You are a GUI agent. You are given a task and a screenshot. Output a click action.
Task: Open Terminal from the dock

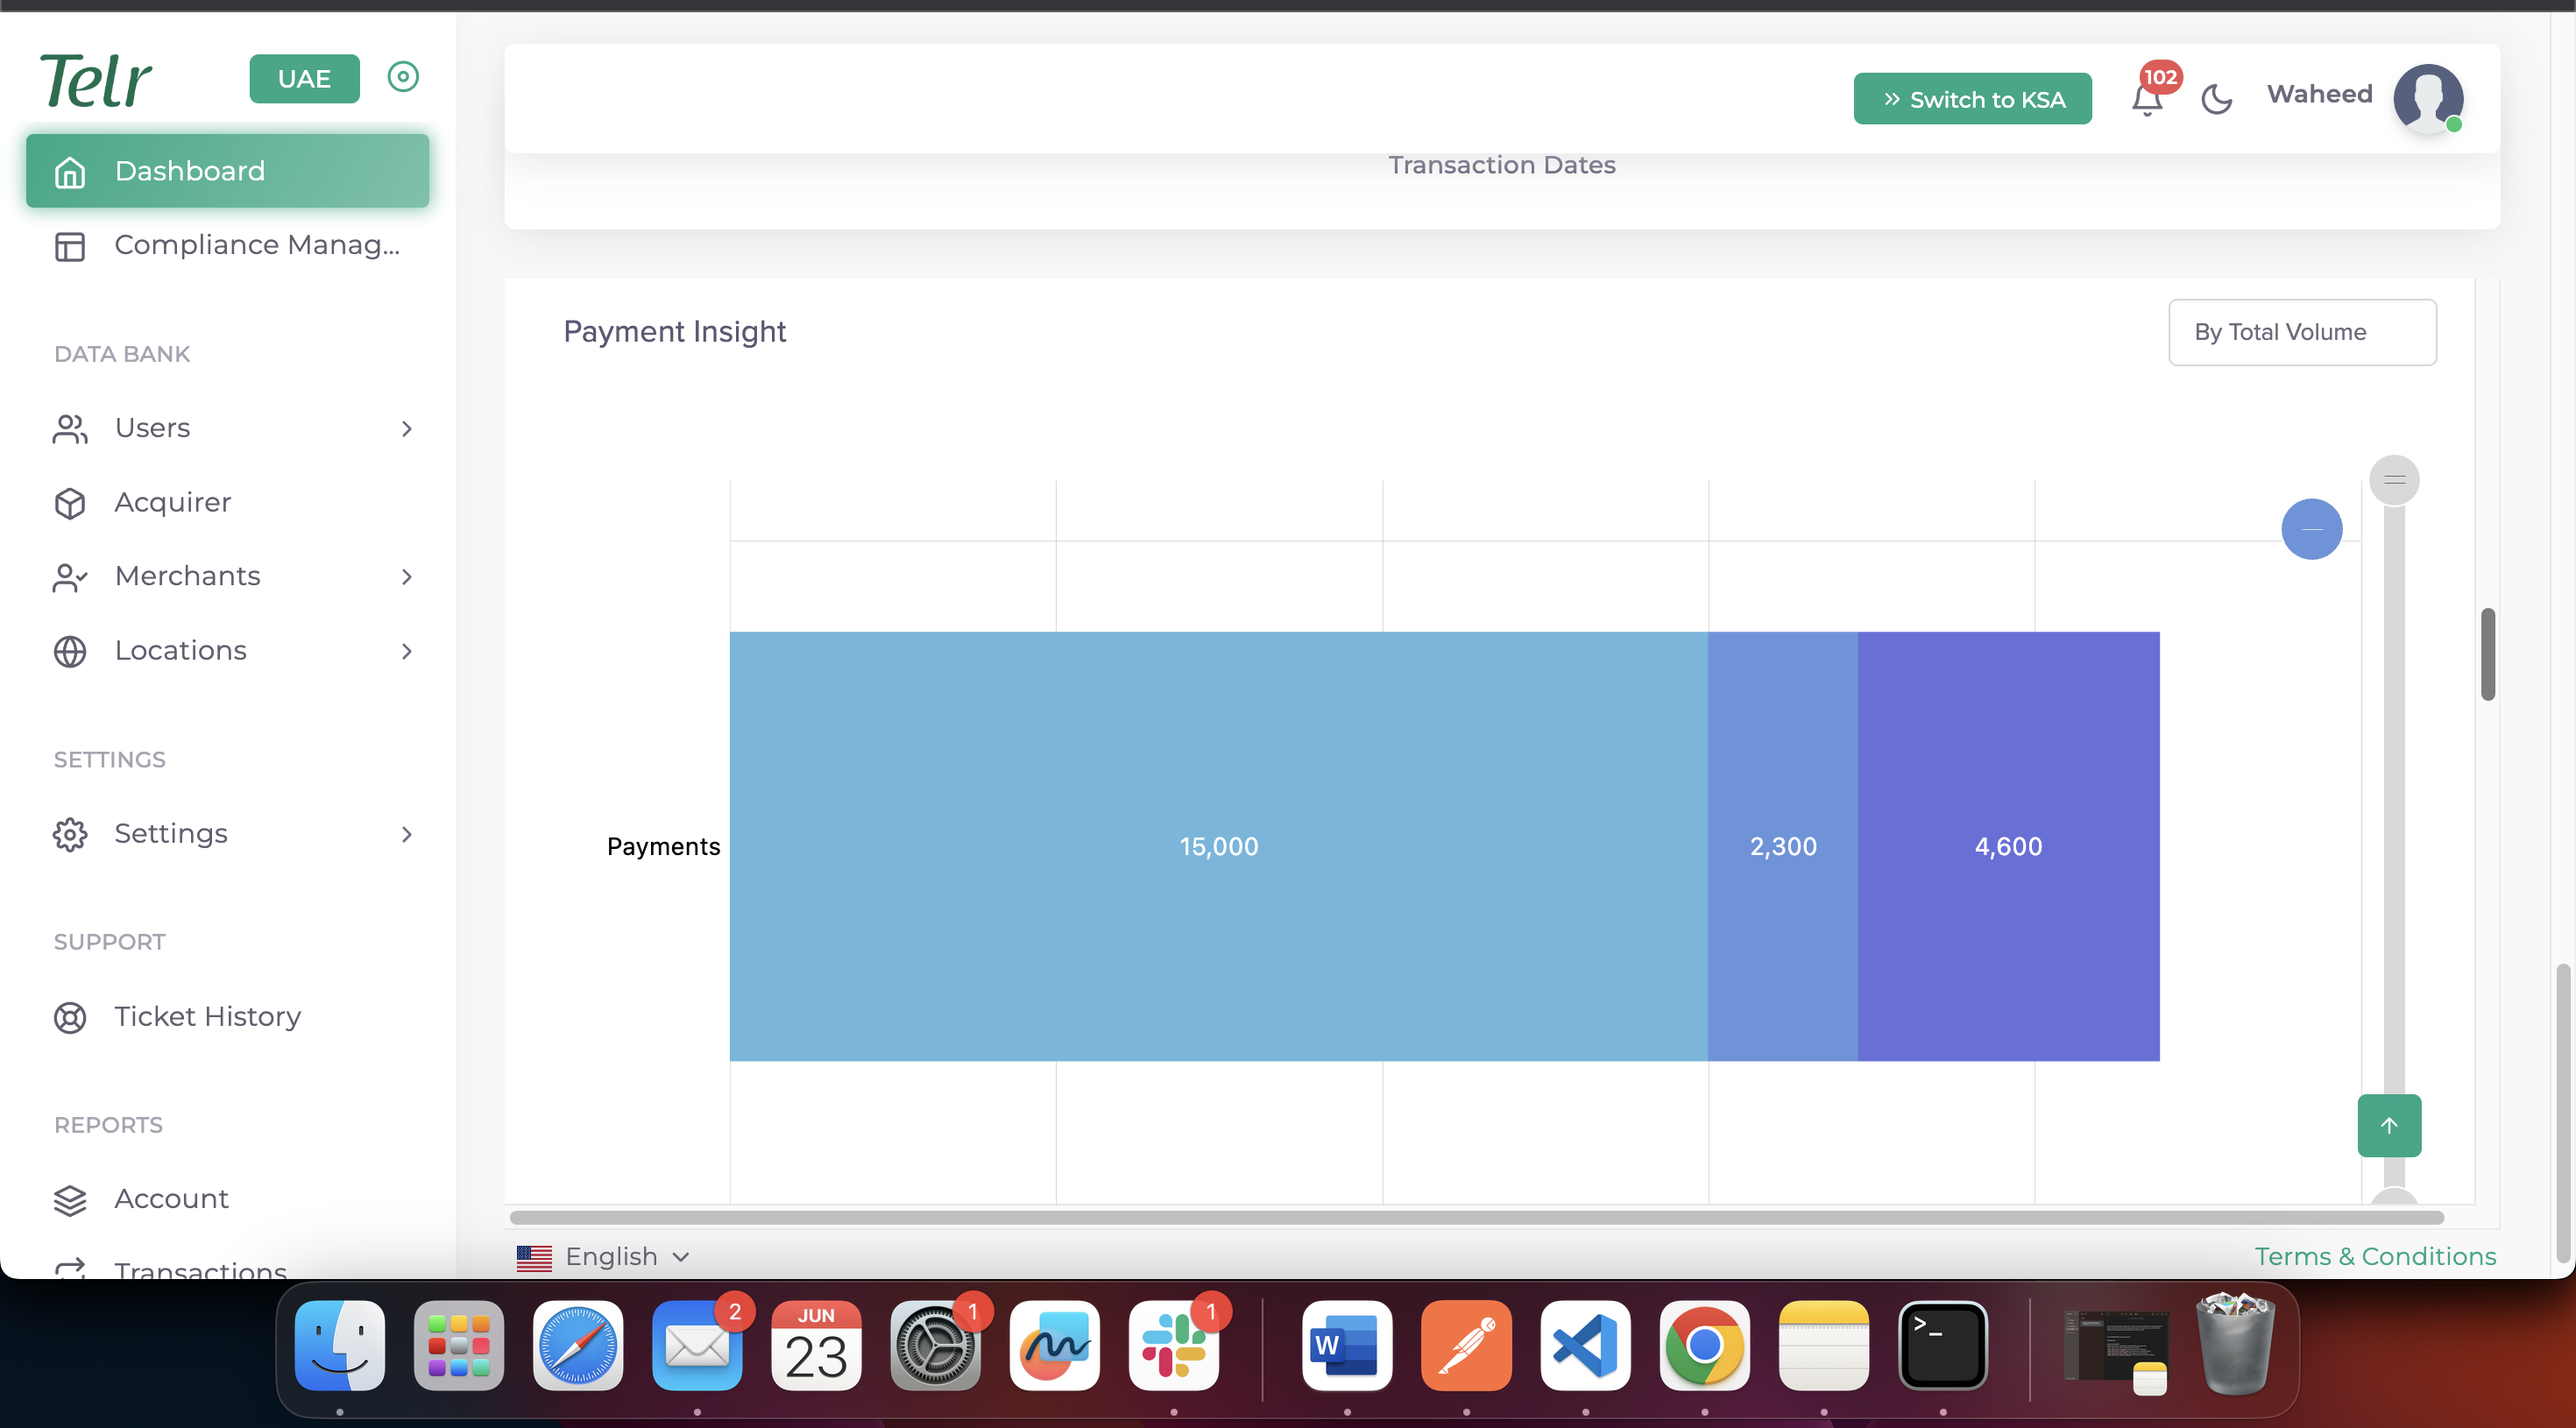point(1943,1345)
